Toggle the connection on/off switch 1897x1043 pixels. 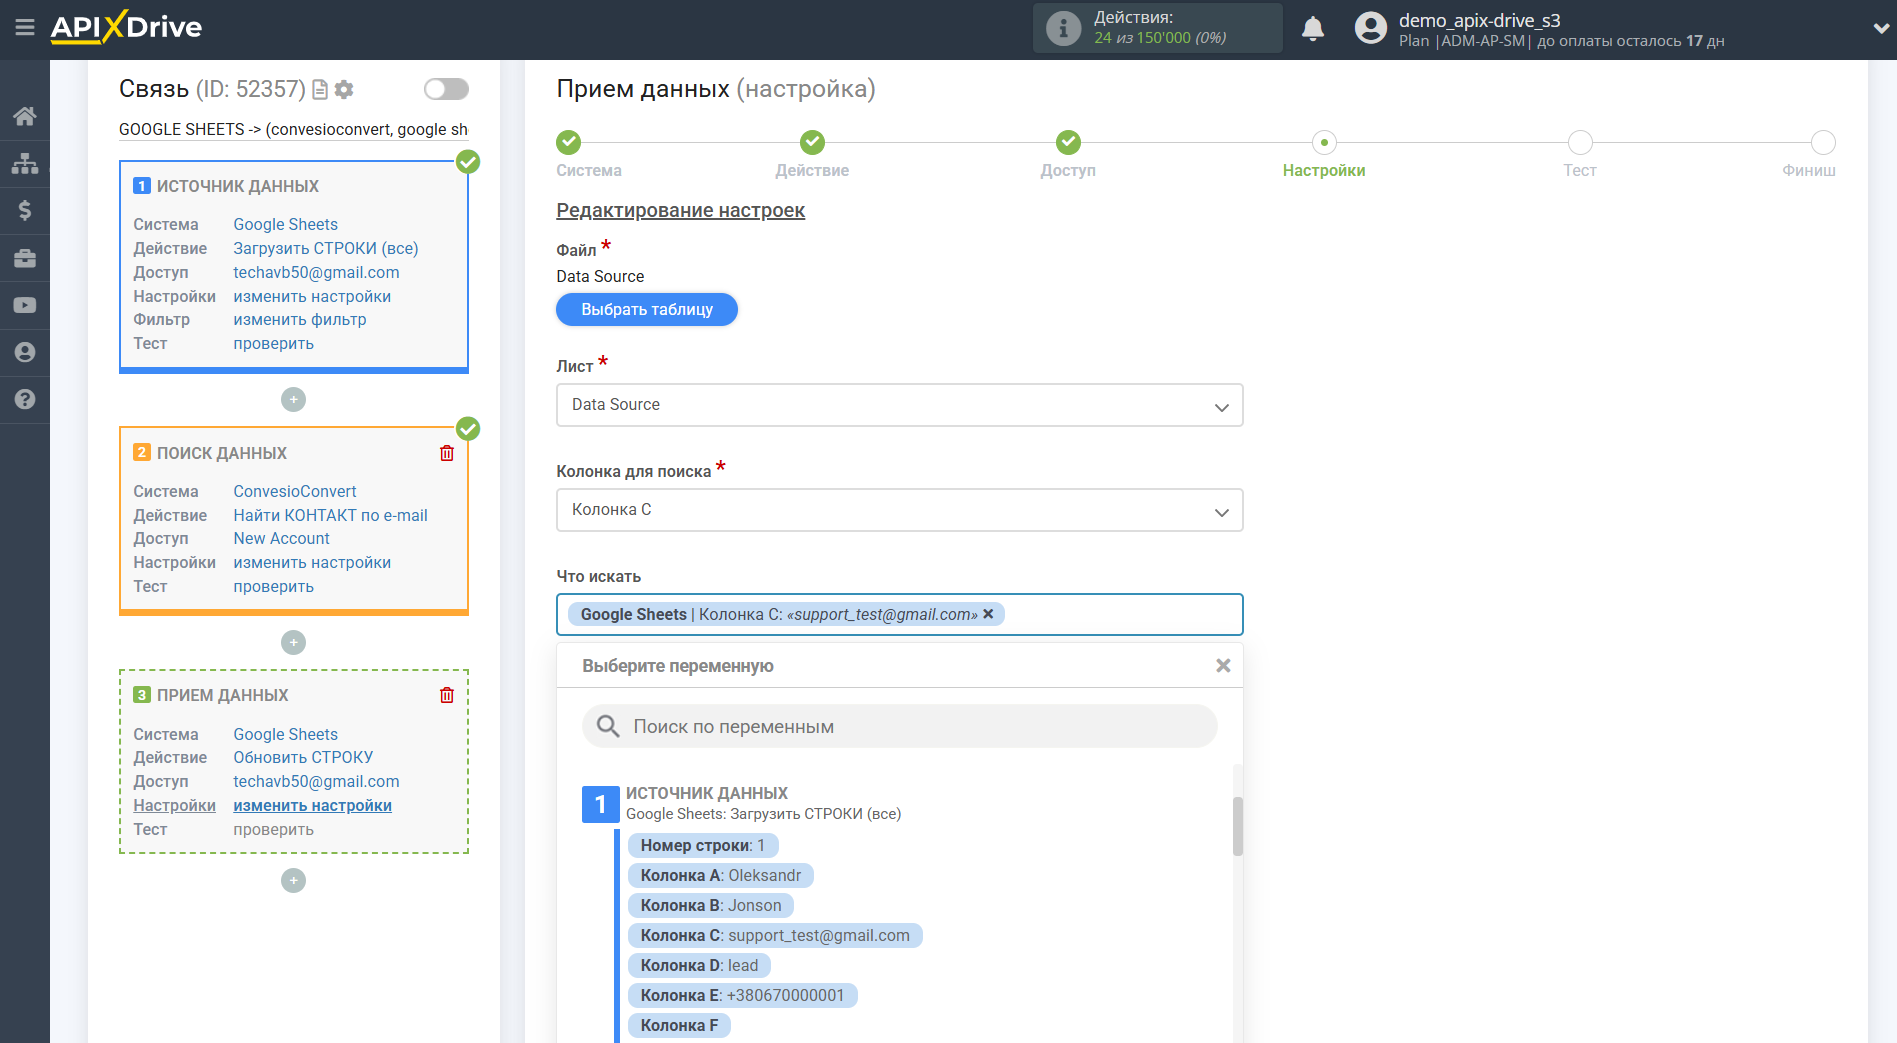(x=446, y=89)
